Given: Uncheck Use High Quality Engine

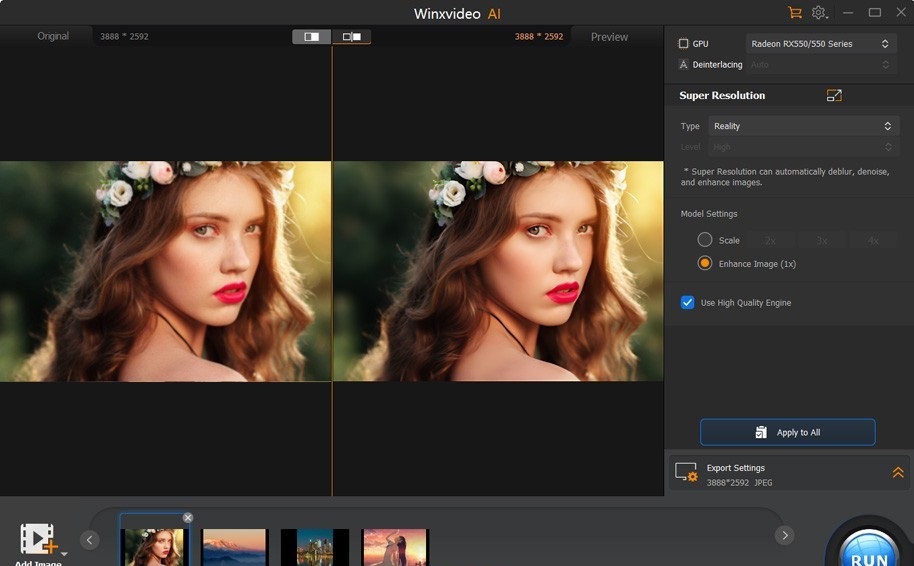Looking at the screenshot, I should [x=688, y=302].
